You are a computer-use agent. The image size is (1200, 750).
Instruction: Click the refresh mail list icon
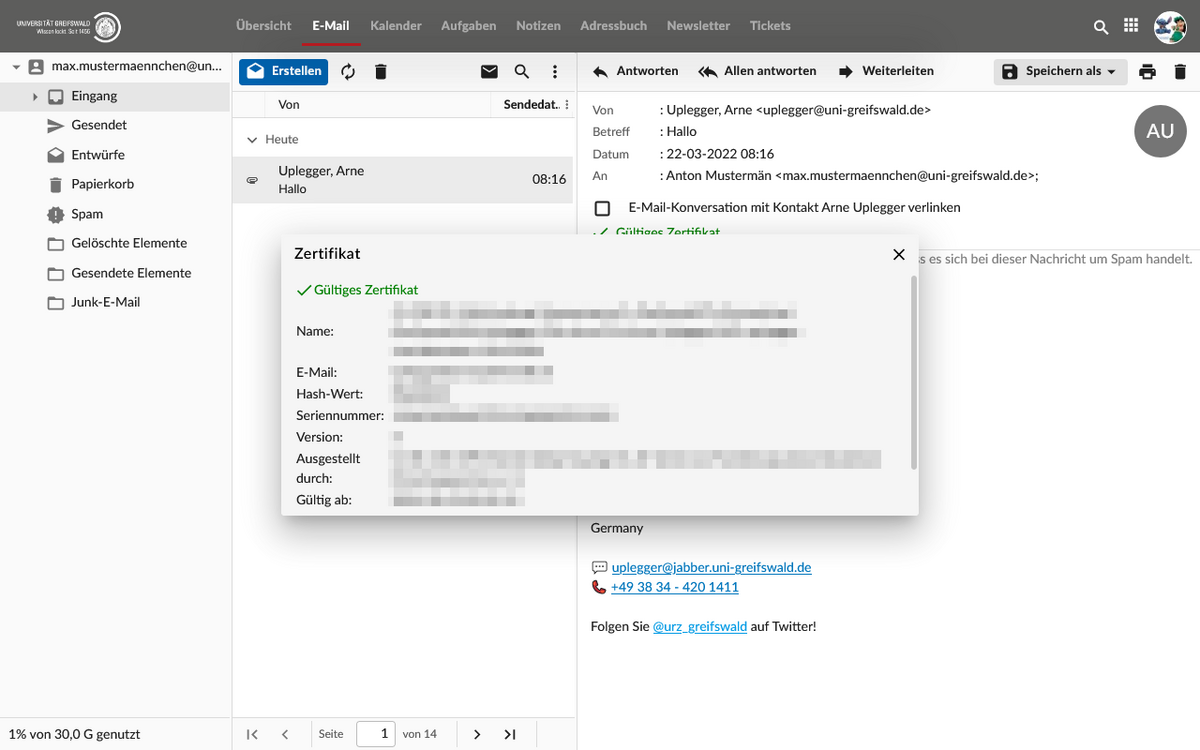[348, 72]
